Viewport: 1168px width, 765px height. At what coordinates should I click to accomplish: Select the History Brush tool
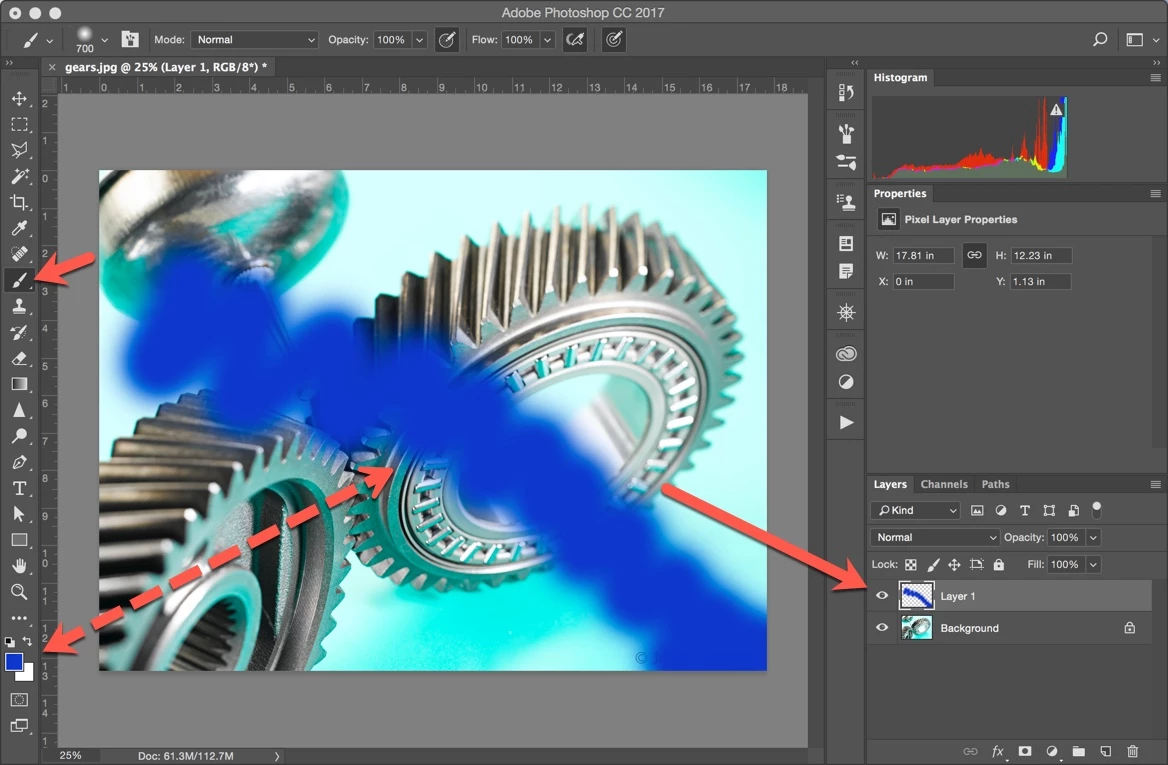(x=19, y=332)
